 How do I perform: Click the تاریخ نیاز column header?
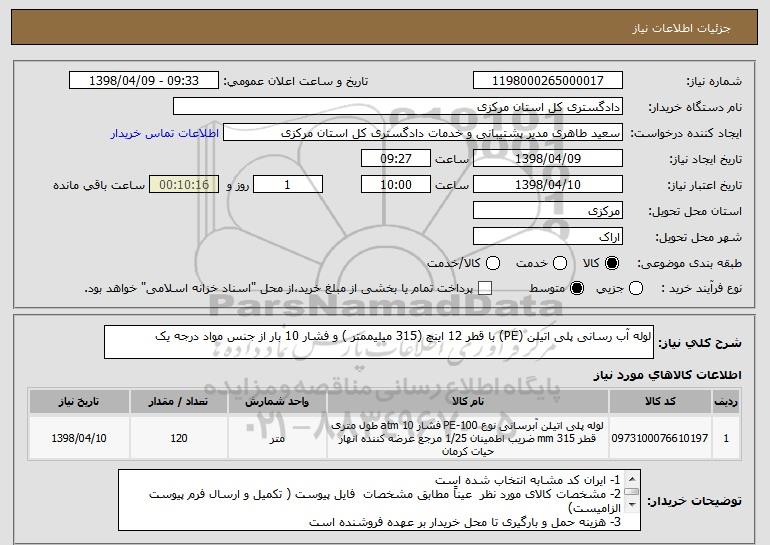coord(79,402)
